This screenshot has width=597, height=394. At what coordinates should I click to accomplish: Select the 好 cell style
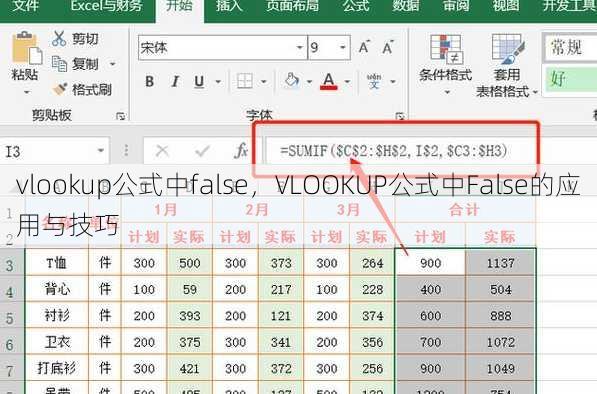pos(570,79)
